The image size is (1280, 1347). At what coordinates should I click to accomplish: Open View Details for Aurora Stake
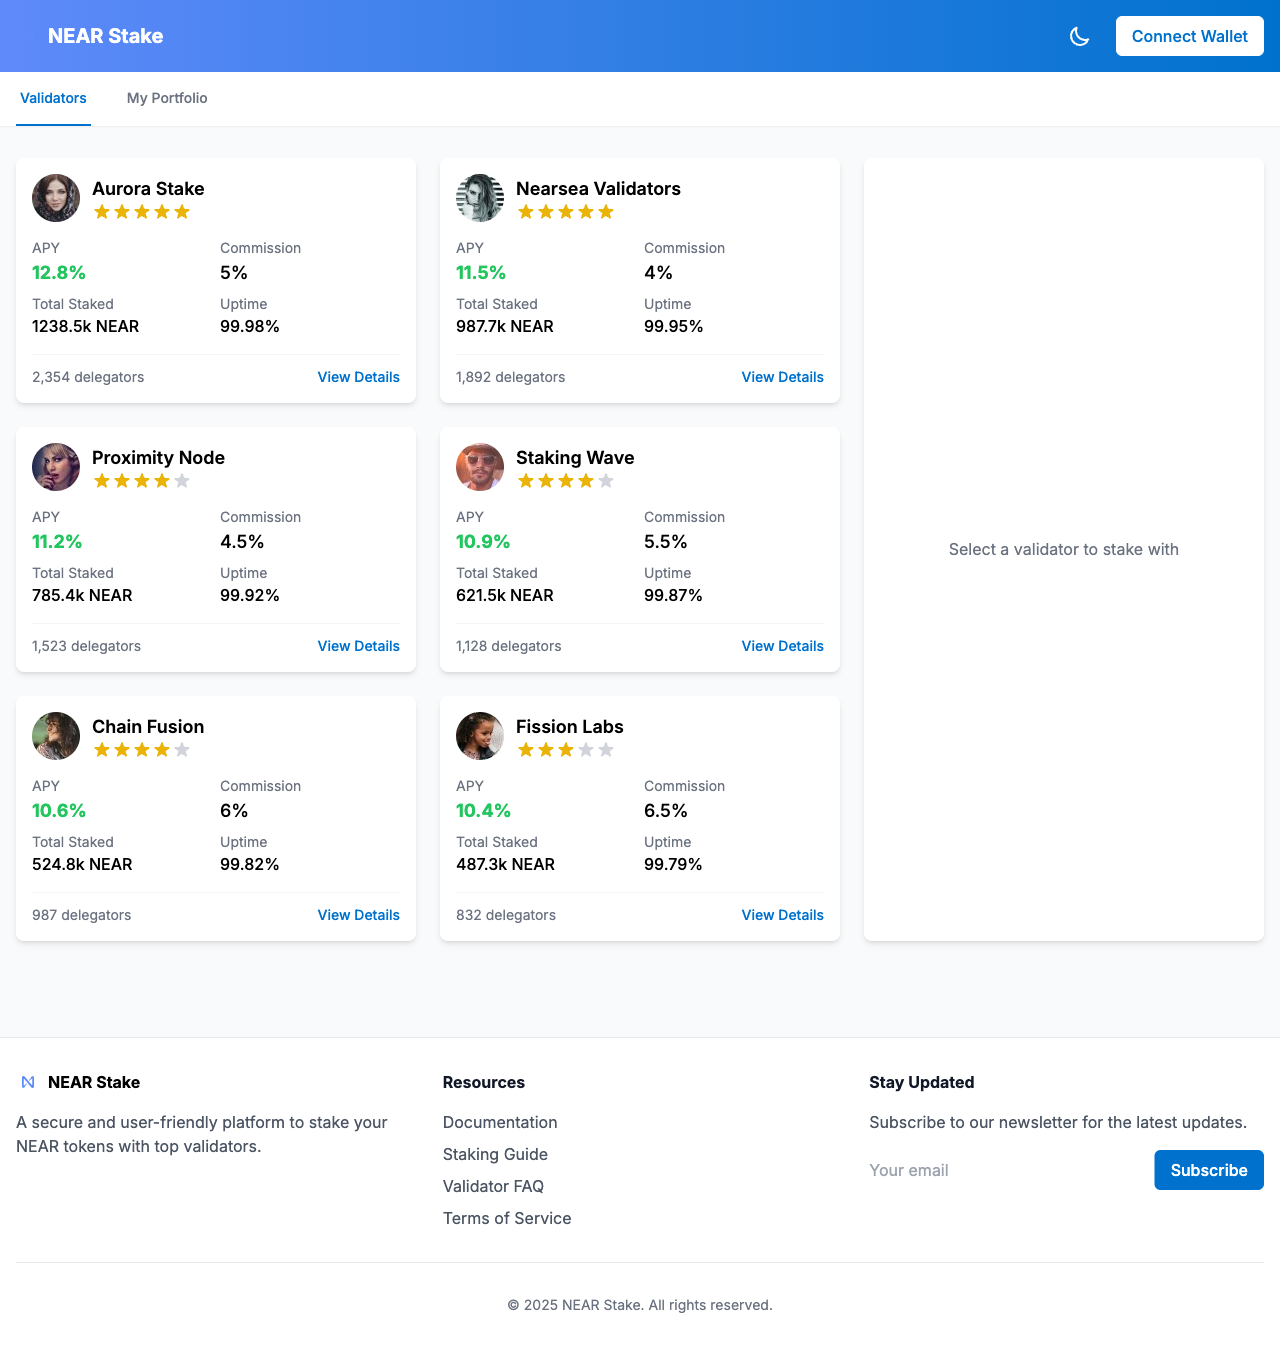(x=358, y=377)
